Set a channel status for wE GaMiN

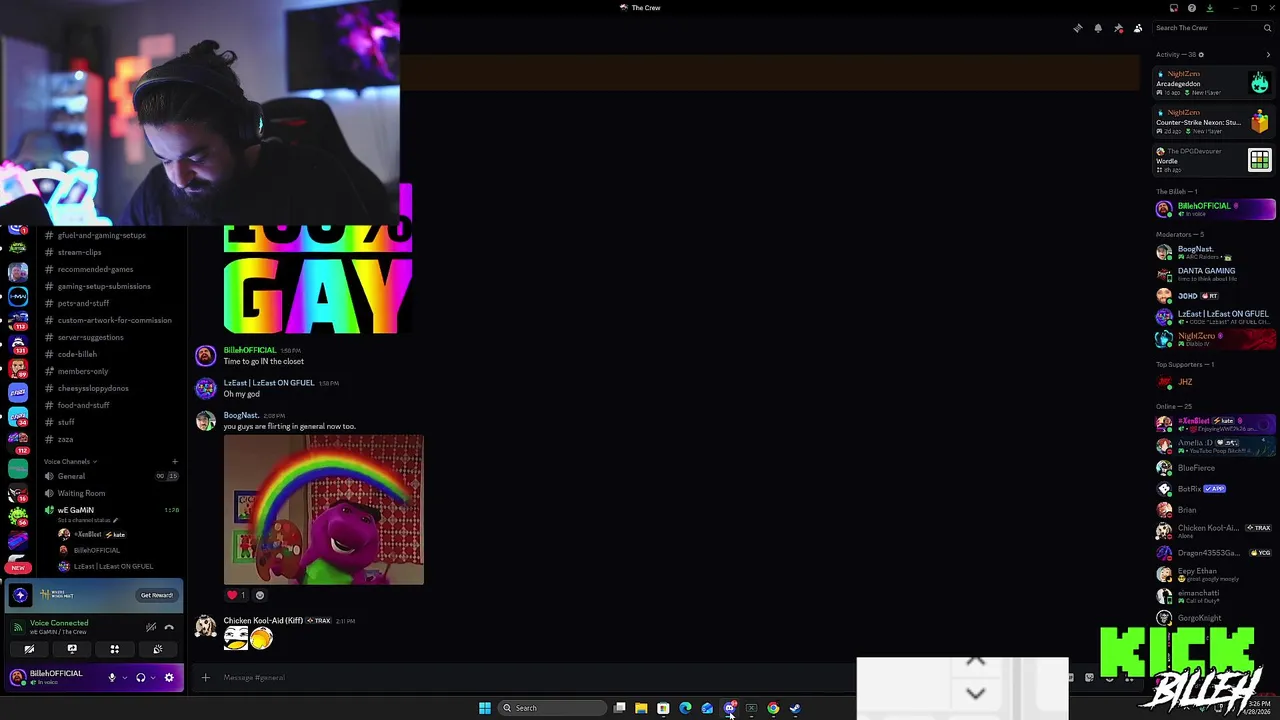(88, 520)
